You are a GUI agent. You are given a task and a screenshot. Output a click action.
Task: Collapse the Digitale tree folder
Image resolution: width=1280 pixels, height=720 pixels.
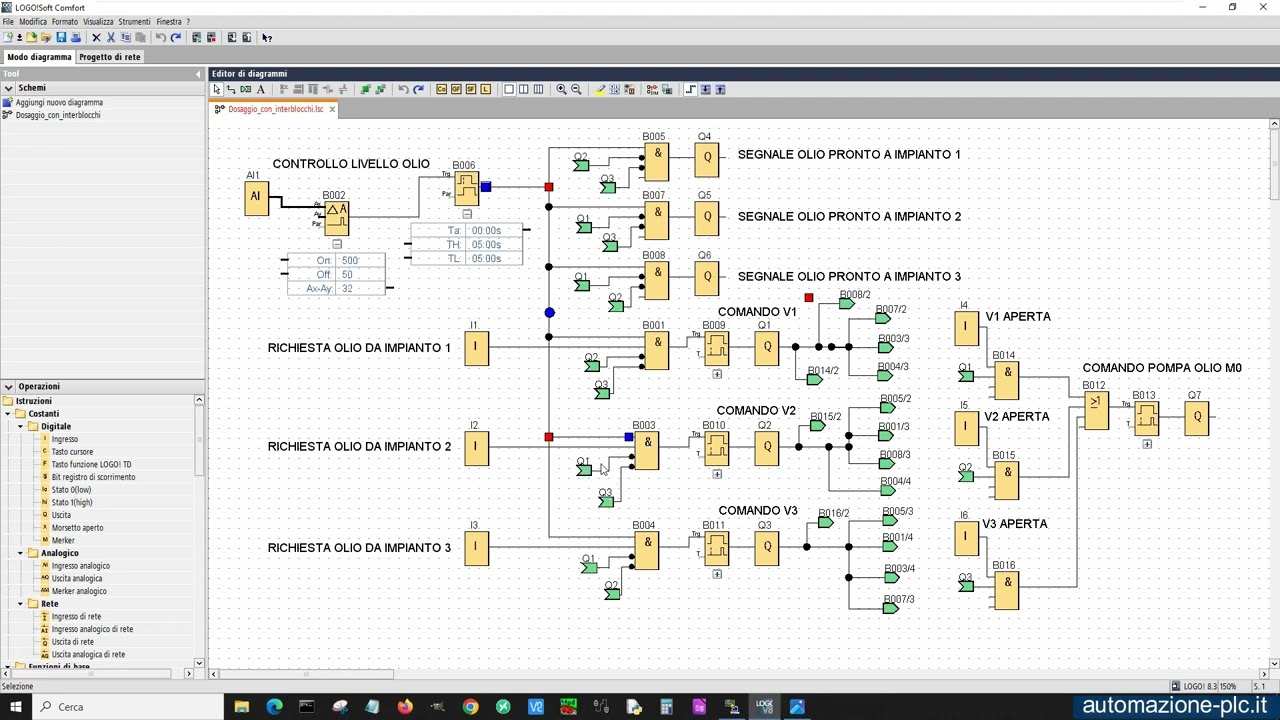pos(20,426)
